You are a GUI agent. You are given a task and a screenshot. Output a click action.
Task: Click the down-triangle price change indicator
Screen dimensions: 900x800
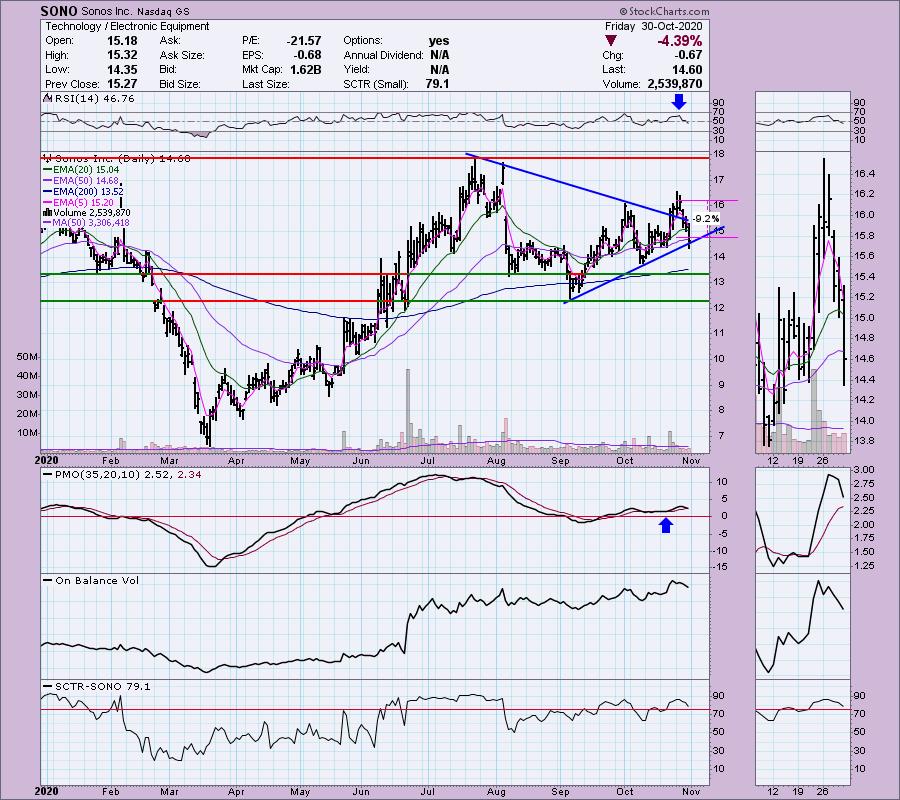click(611, 41)
